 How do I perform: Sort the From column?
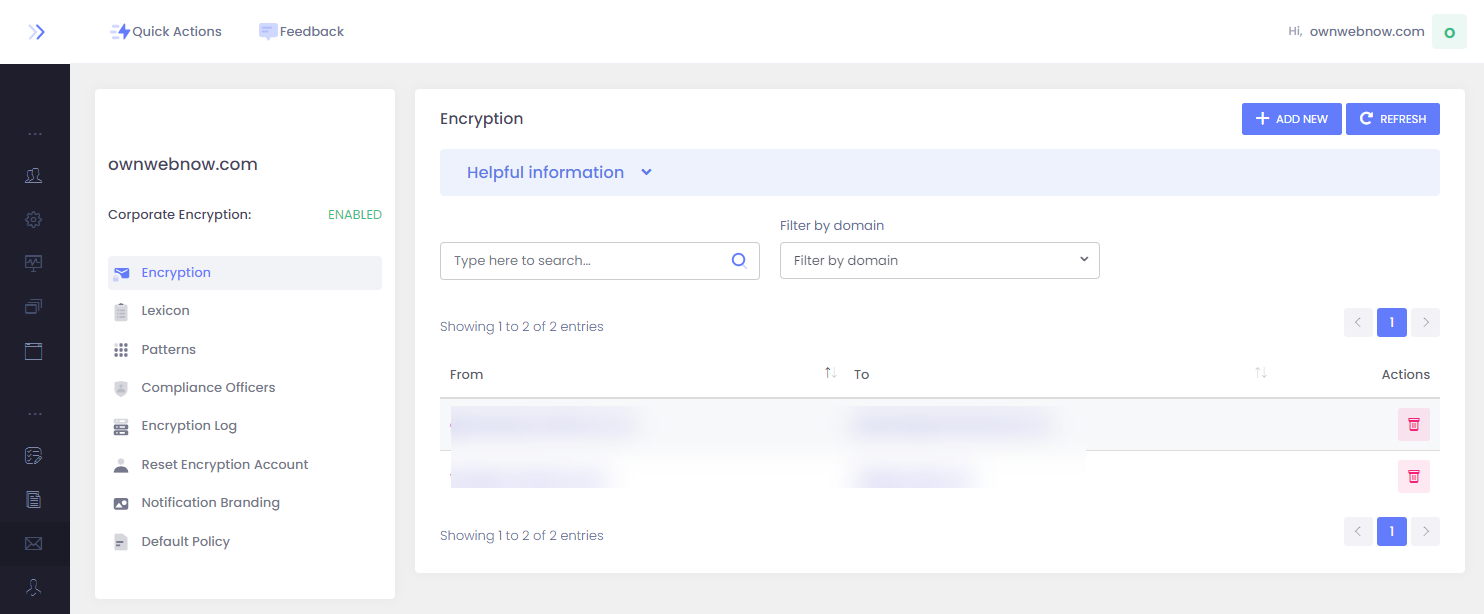coord(829,372)
